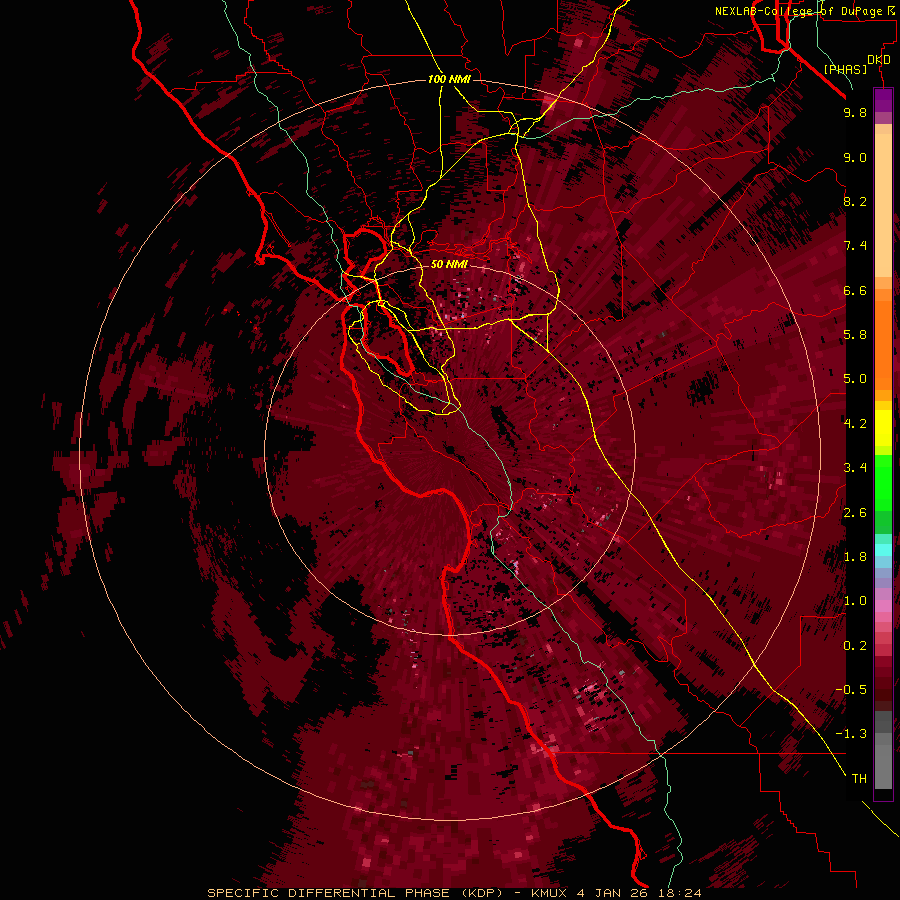The image size is (900, 900).
Task: Pick the yellow band on the color bar
Action: (x=883, y=428)
